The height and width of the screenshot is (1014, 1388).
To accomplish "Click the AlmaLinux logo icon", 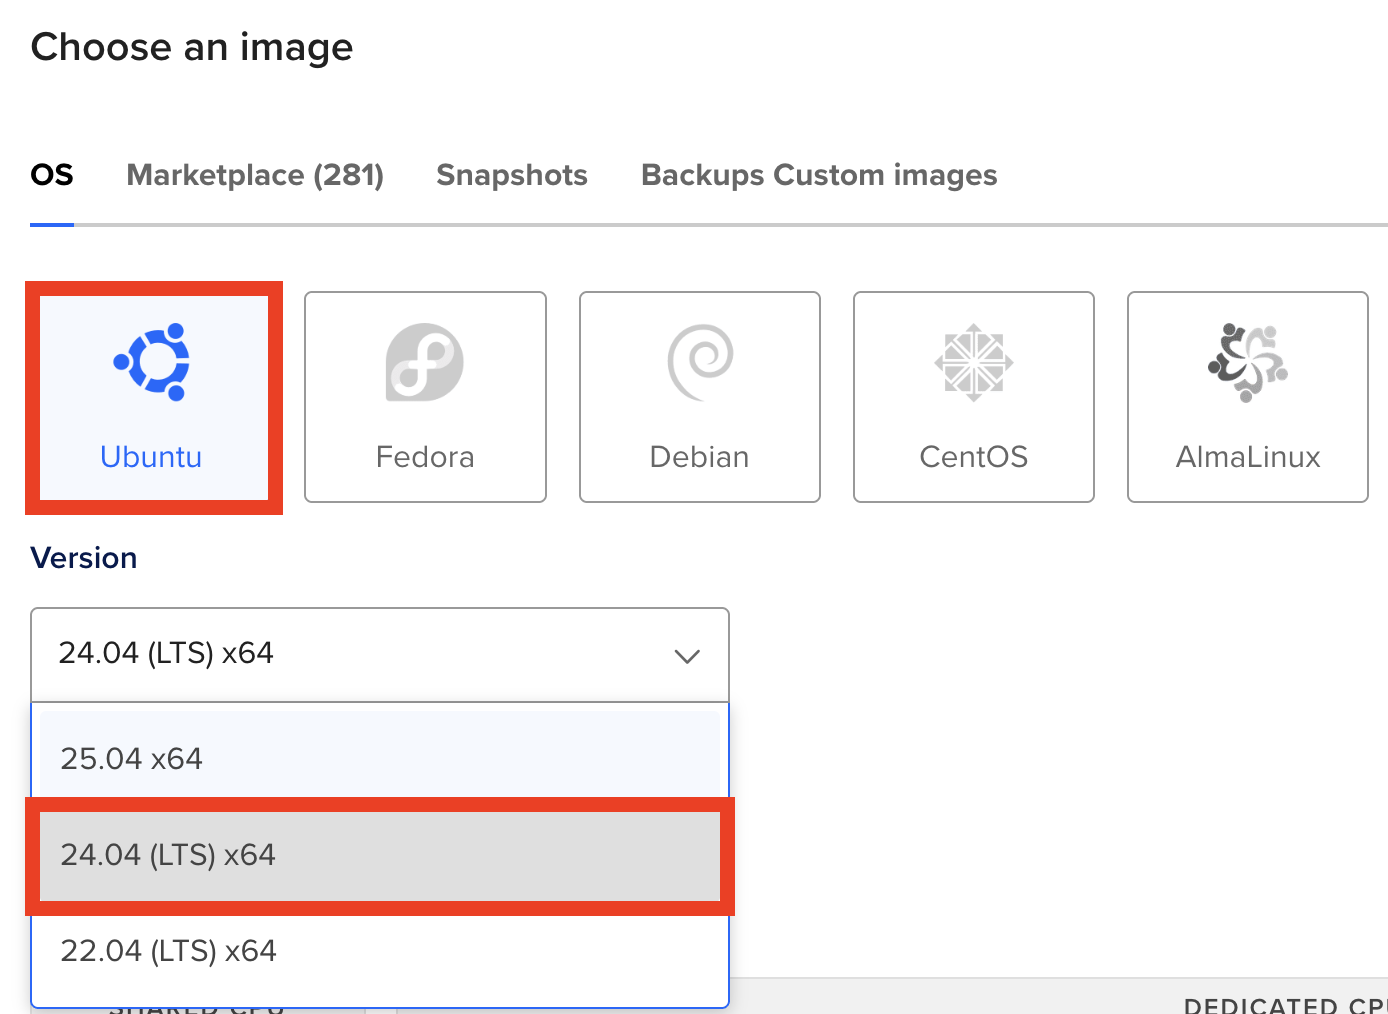I will click(x=1248, y=362).
